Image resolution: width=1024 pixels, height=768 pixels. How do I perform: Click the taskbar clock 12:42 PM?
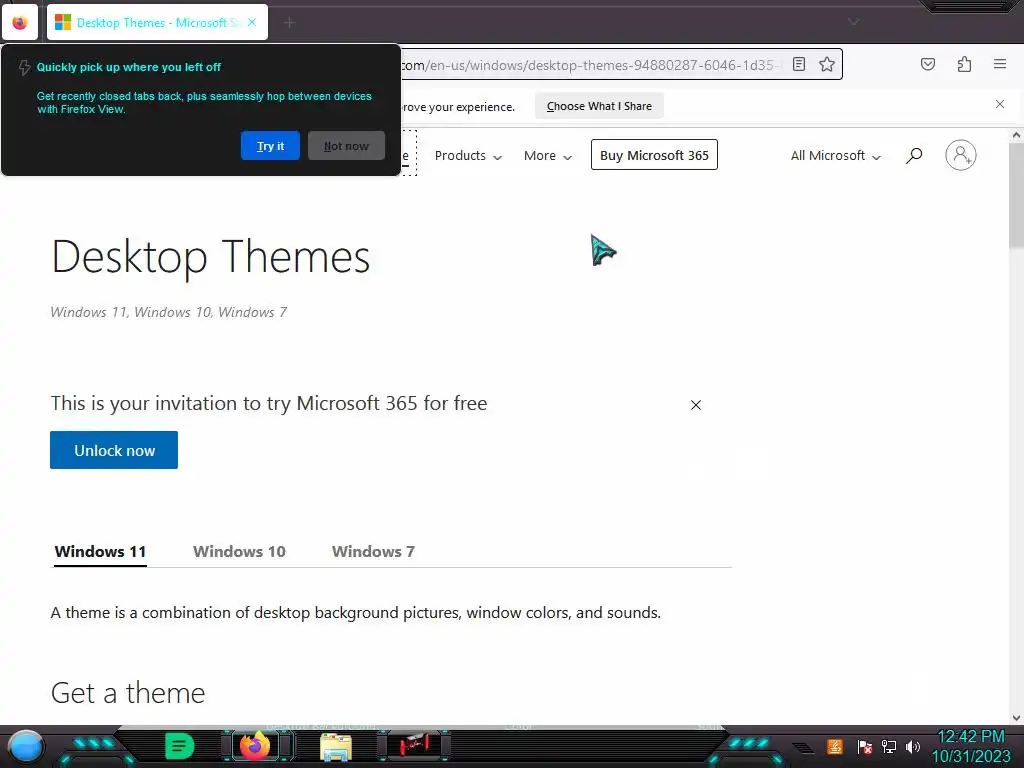click(971, 737)
